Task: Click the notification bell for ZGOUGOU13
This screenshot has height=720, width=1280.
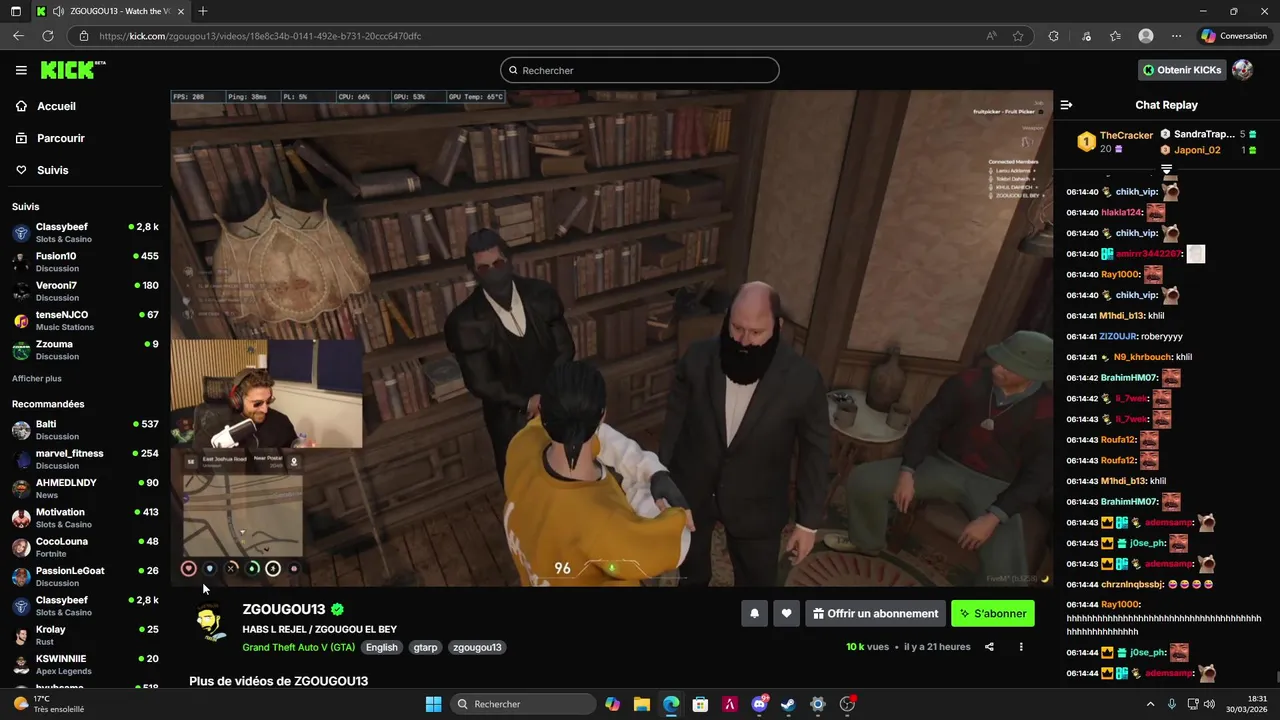Action: click(755, 614)
